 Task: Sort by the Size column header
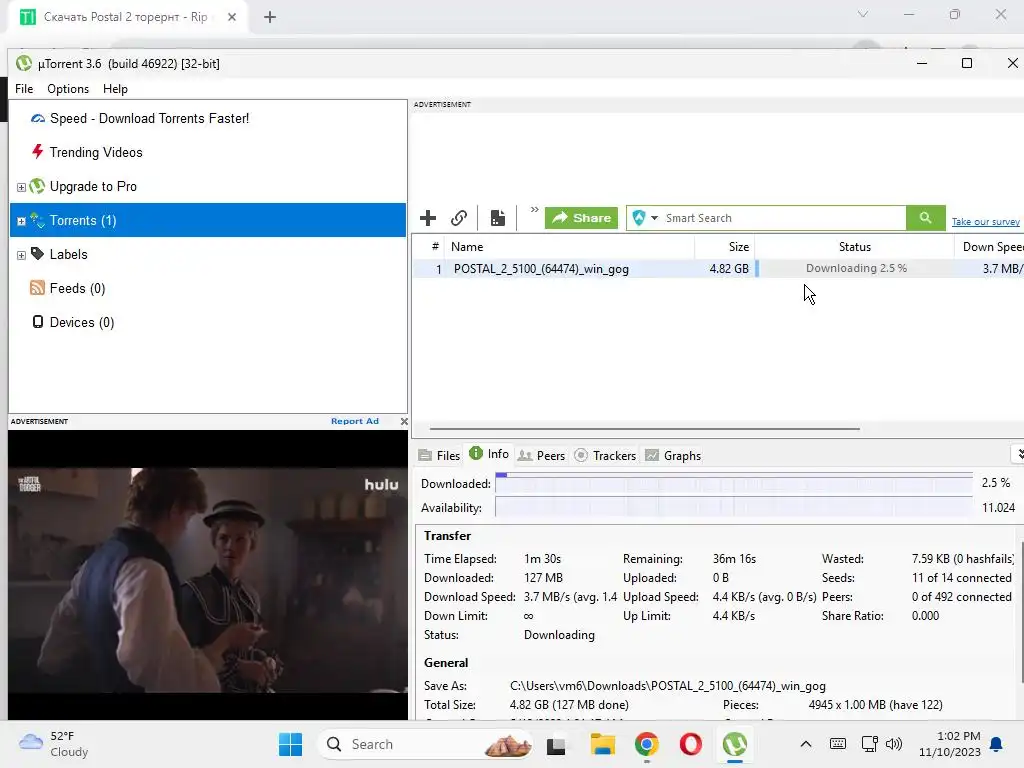coord(725,246)
